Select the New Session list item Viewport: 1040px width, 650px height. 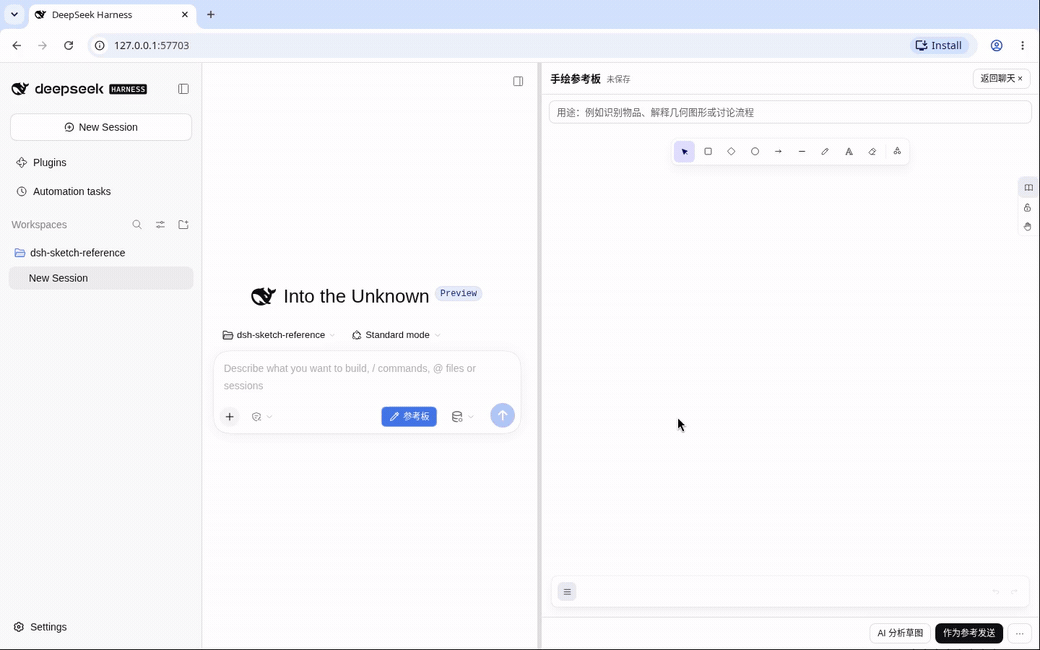click(101, 278)
